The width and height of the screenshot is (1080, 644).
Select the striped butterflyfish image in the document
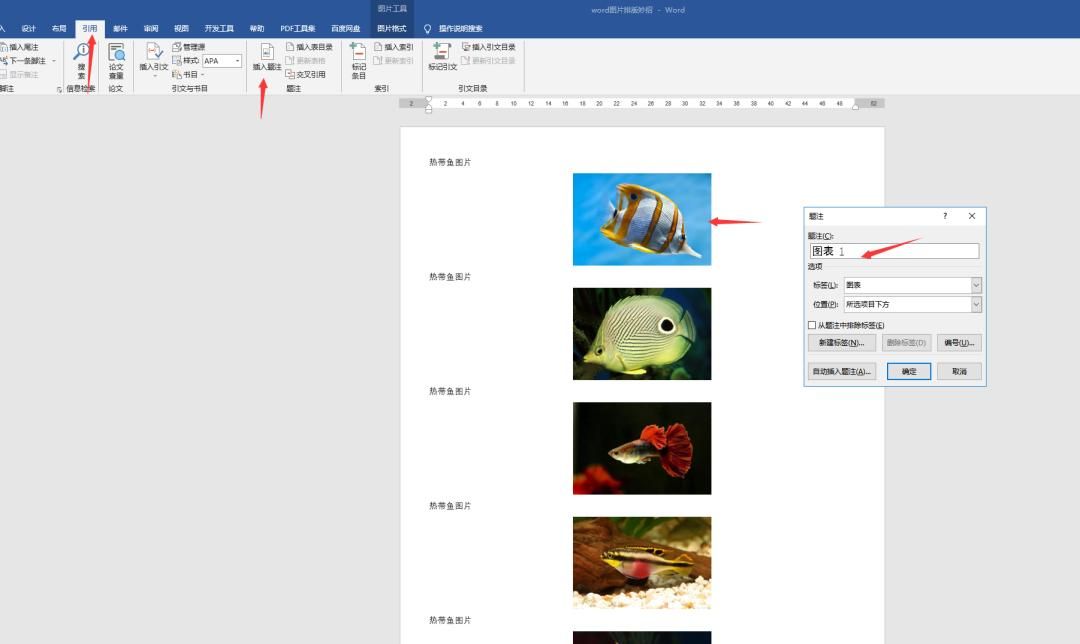click(641, 219)
